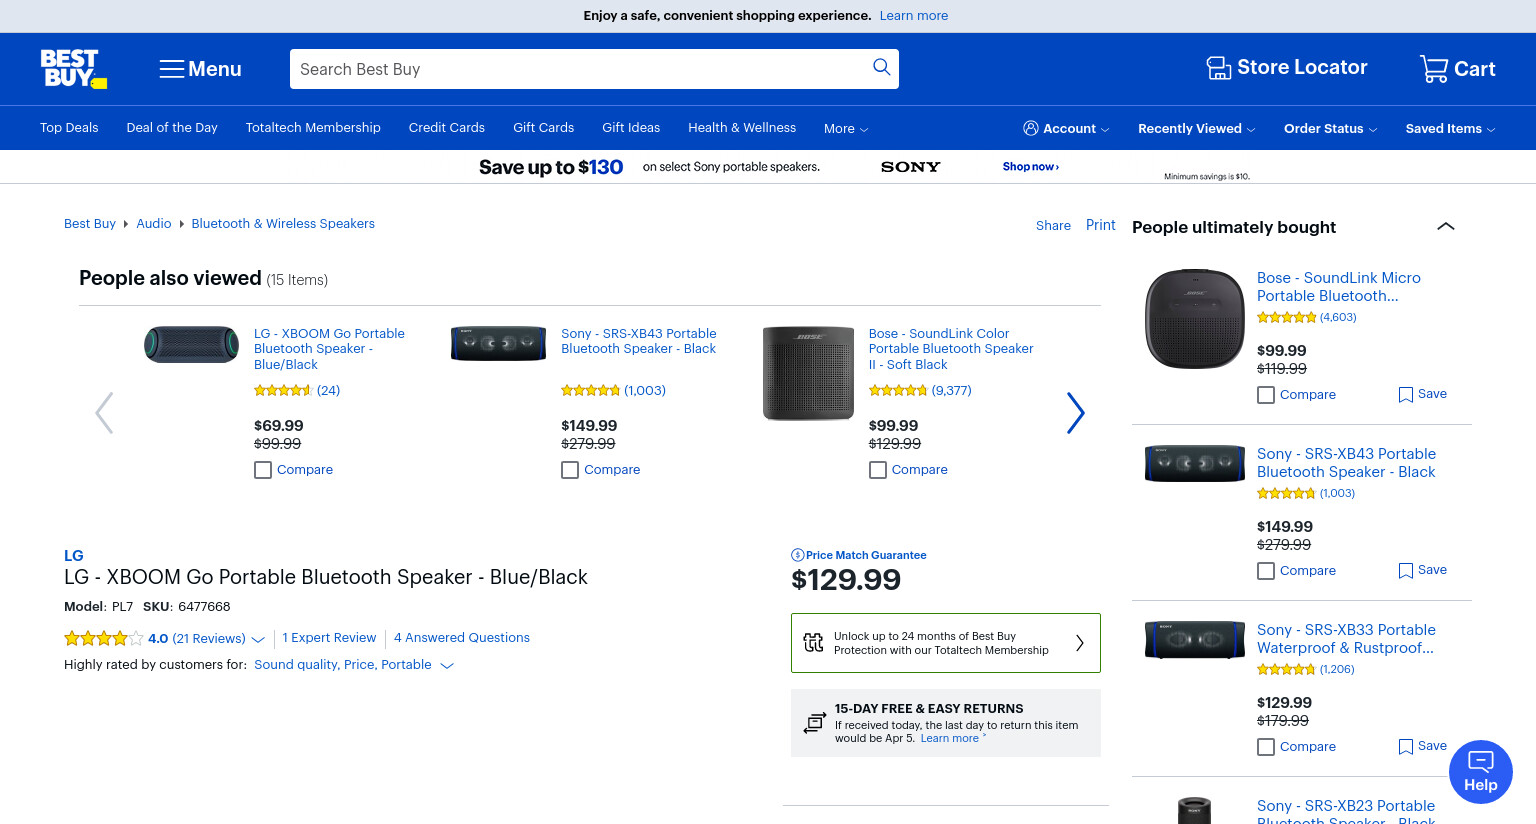
Task: Click Audio breadcrumb link
Action: click(x=154, y=224)
